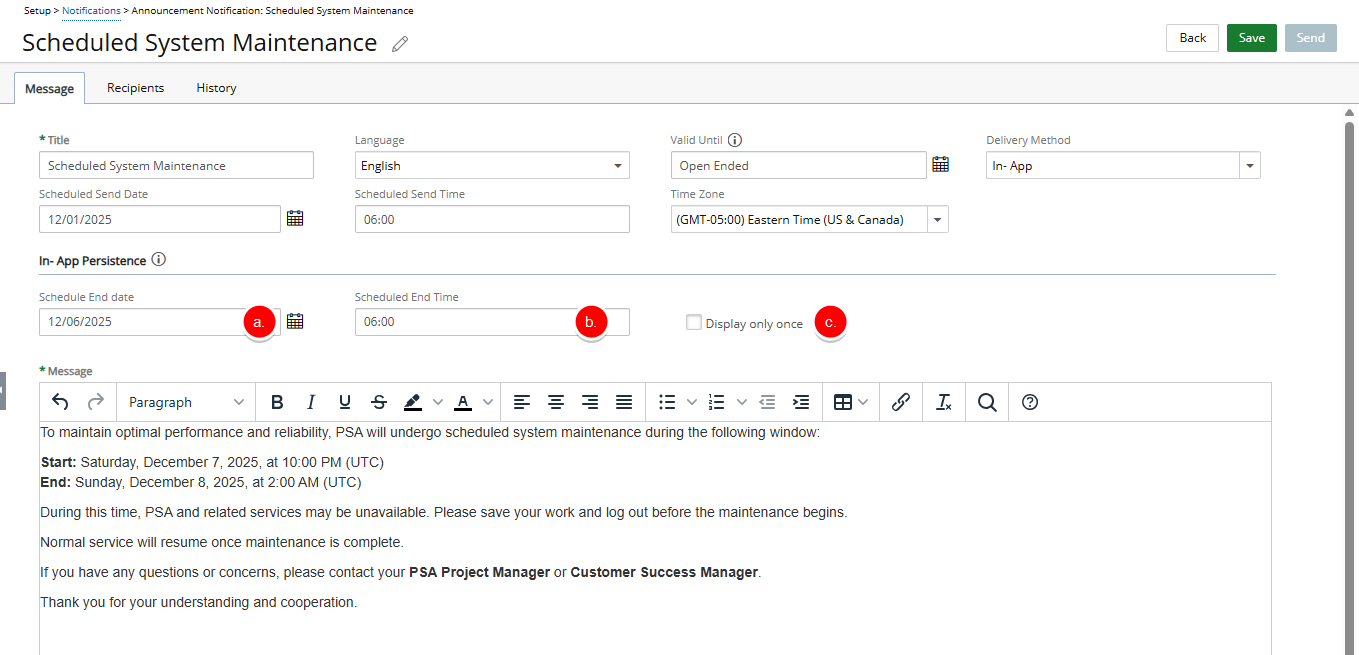This screenshot has height=655, width=1359.
Task: Apply strikethrough formatting
Action: (379, 402)
